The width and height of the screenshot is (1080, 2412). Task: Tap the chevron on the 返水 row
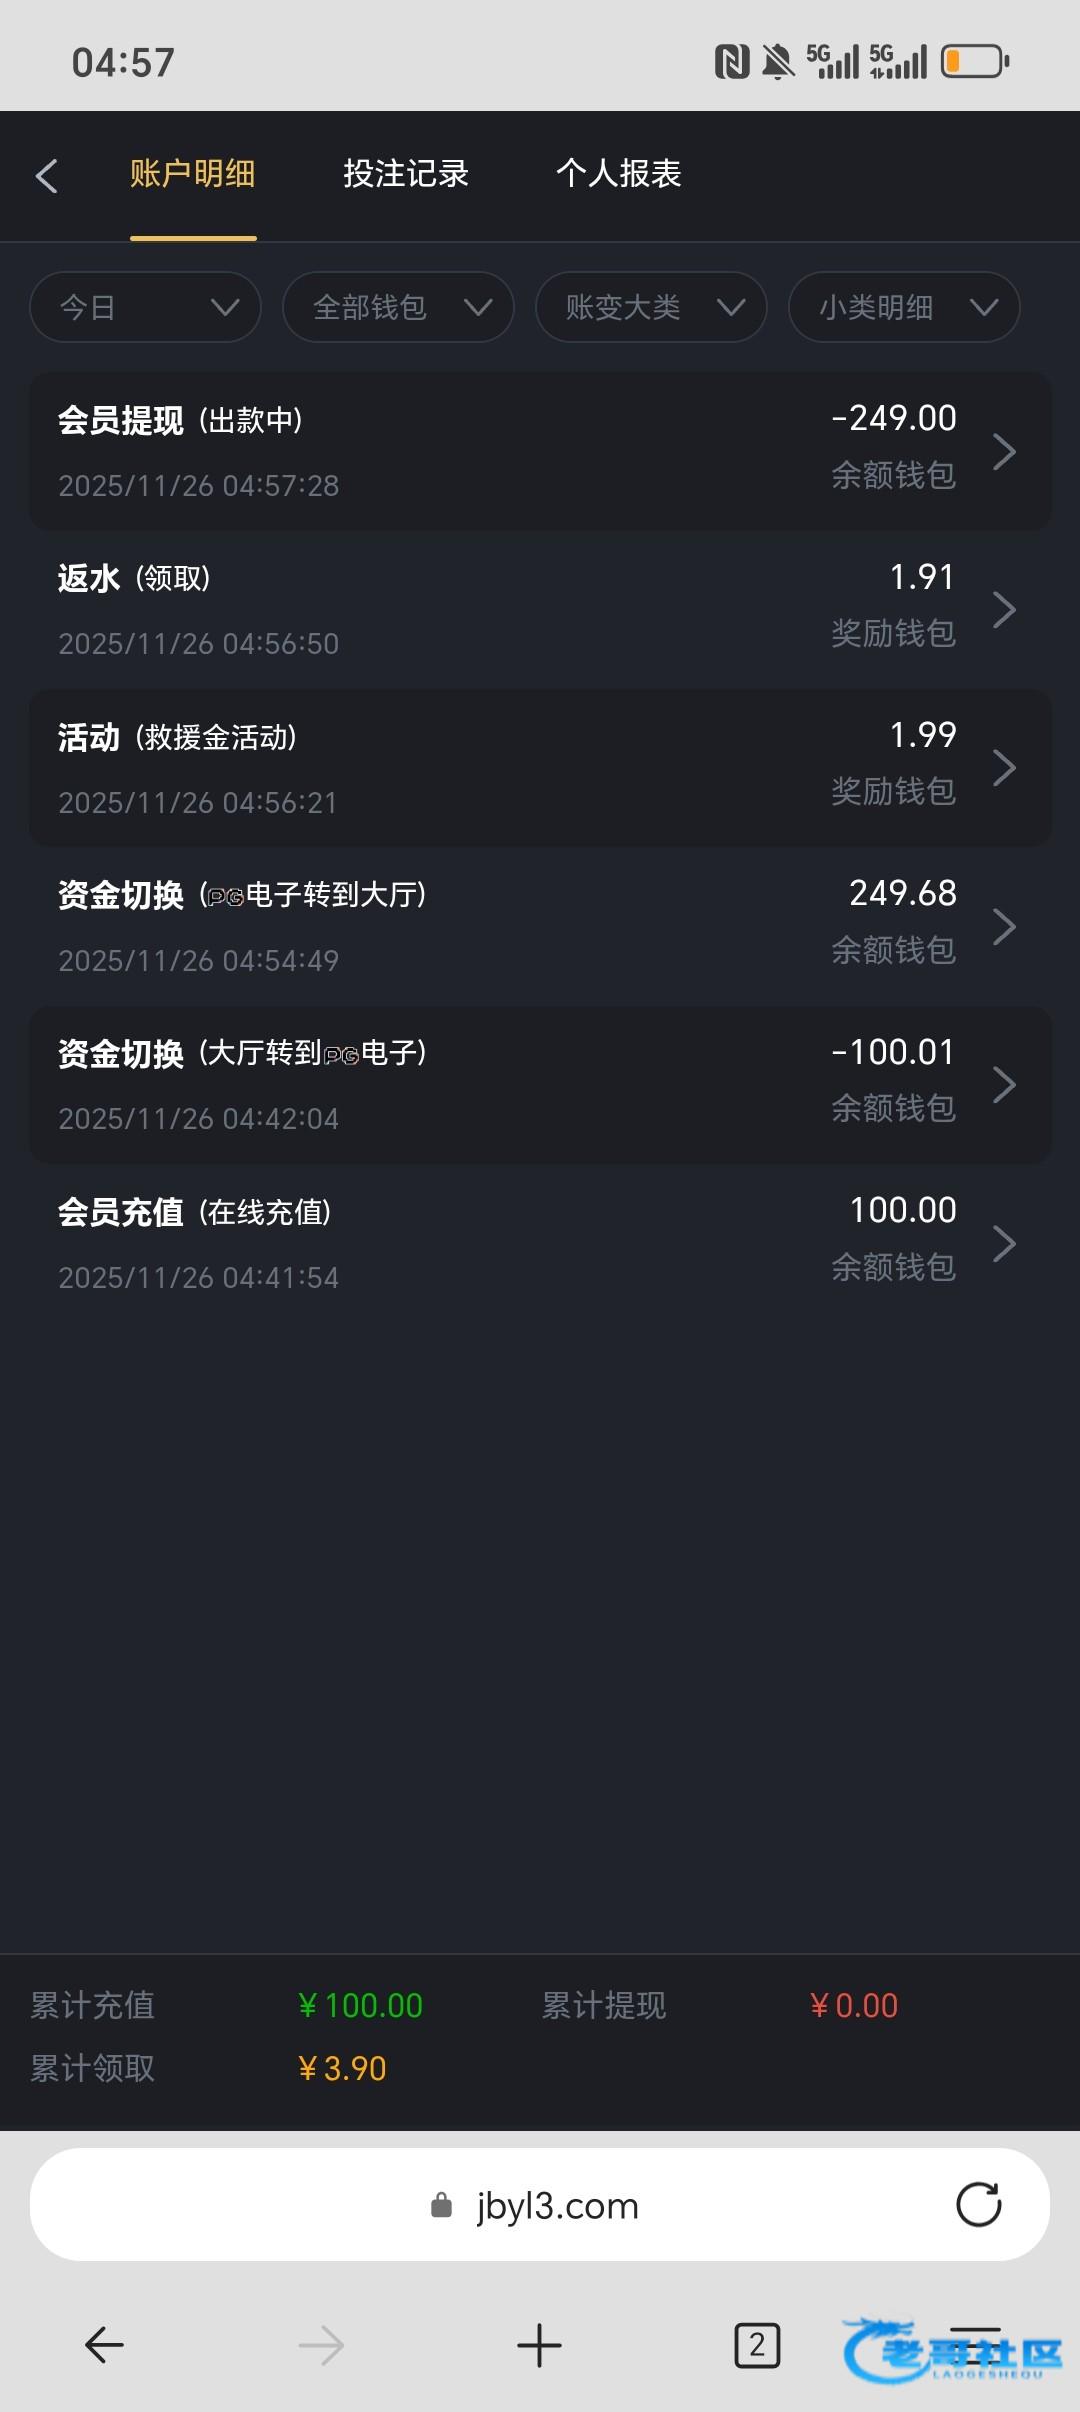(1004, 610)
